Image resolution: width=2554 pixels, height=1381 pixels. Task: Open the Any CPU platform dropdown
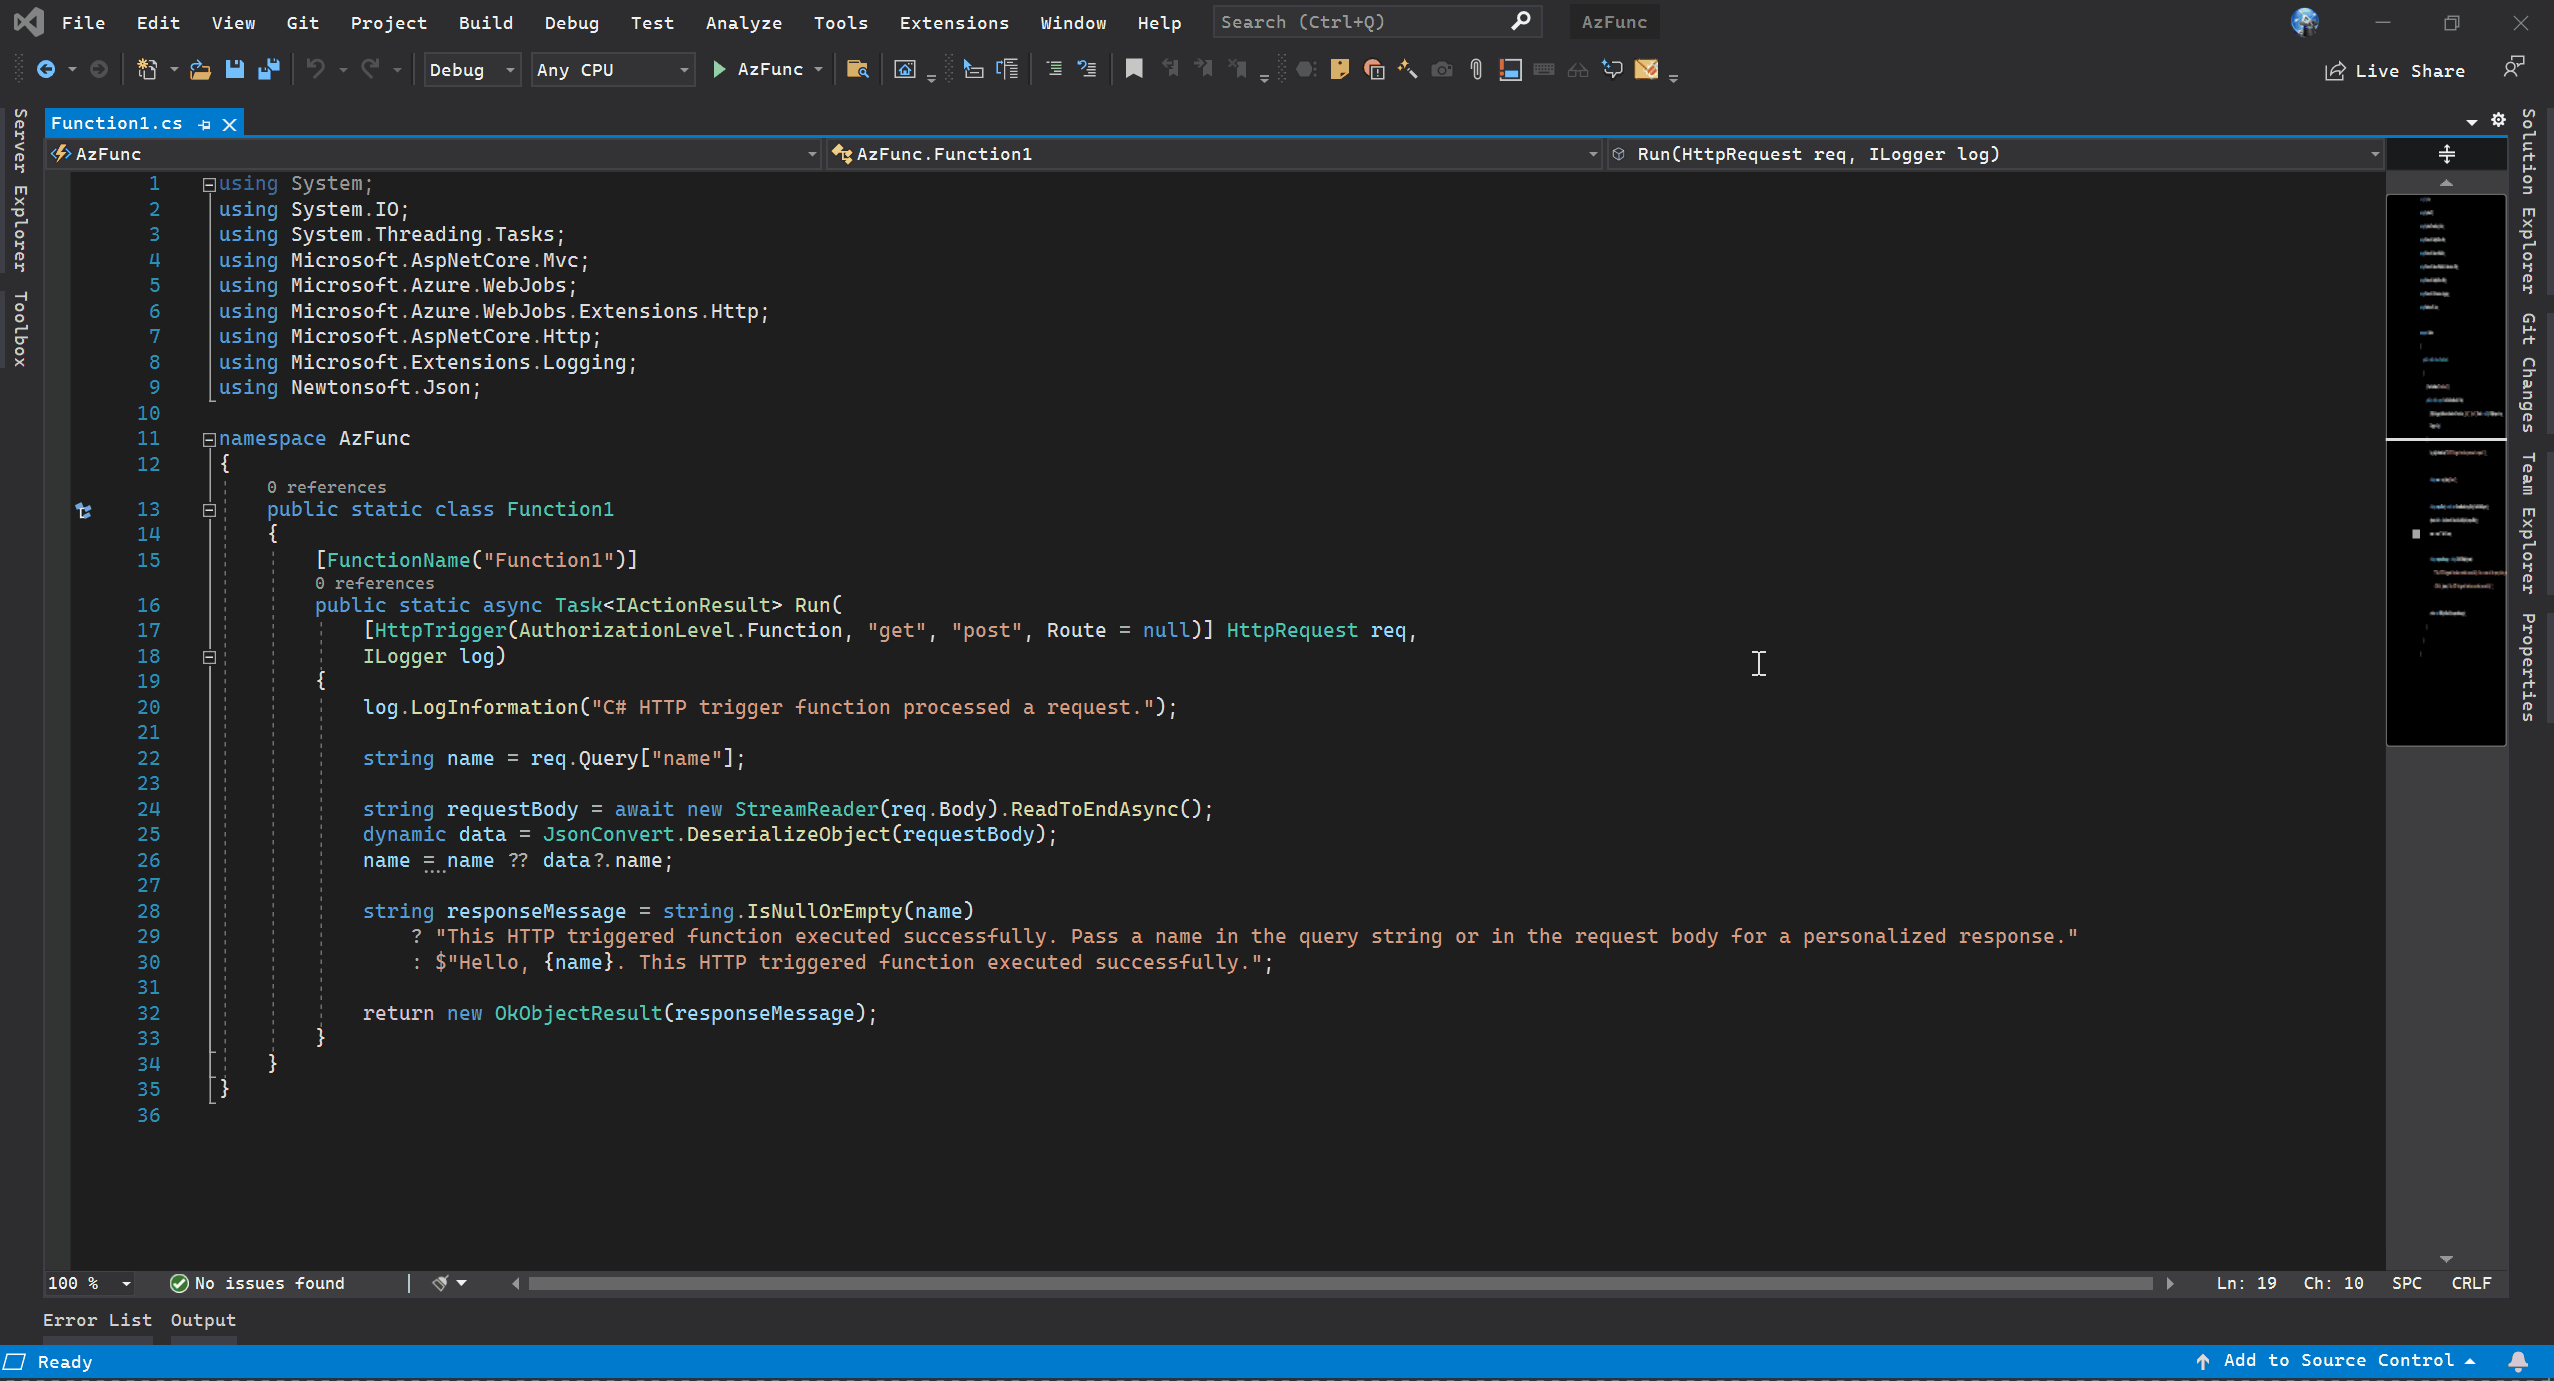point(612,70)
